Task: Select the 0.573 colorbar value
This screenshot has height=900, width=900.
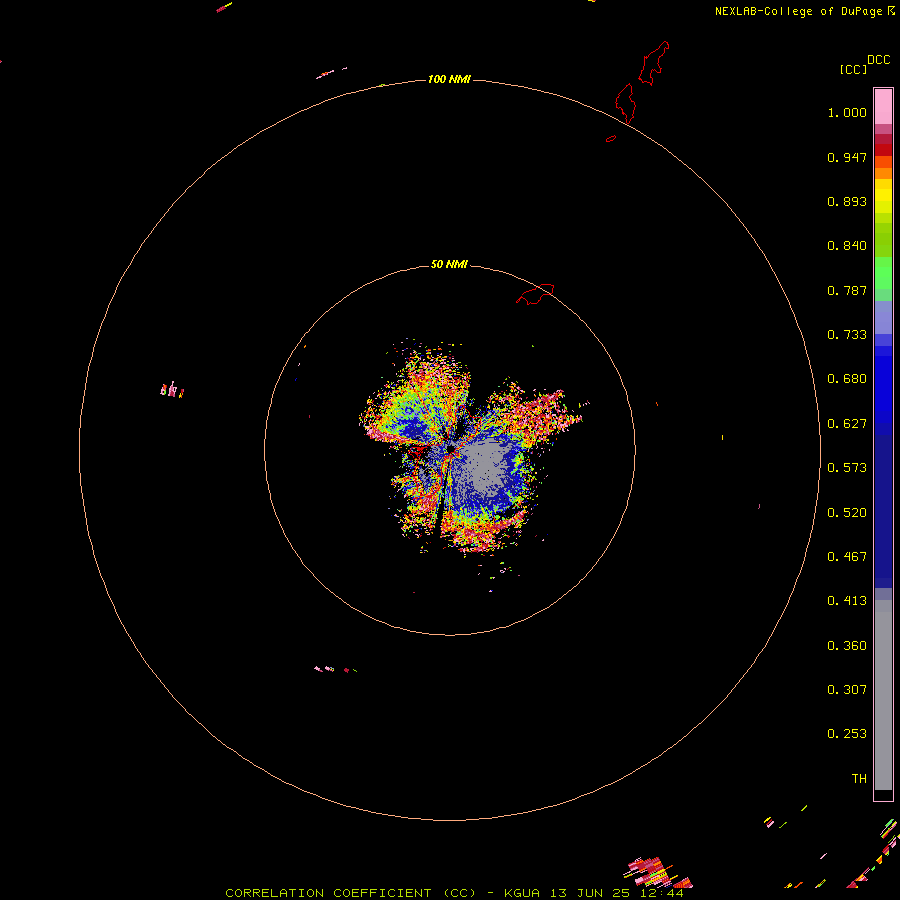Action: point(847,468)
